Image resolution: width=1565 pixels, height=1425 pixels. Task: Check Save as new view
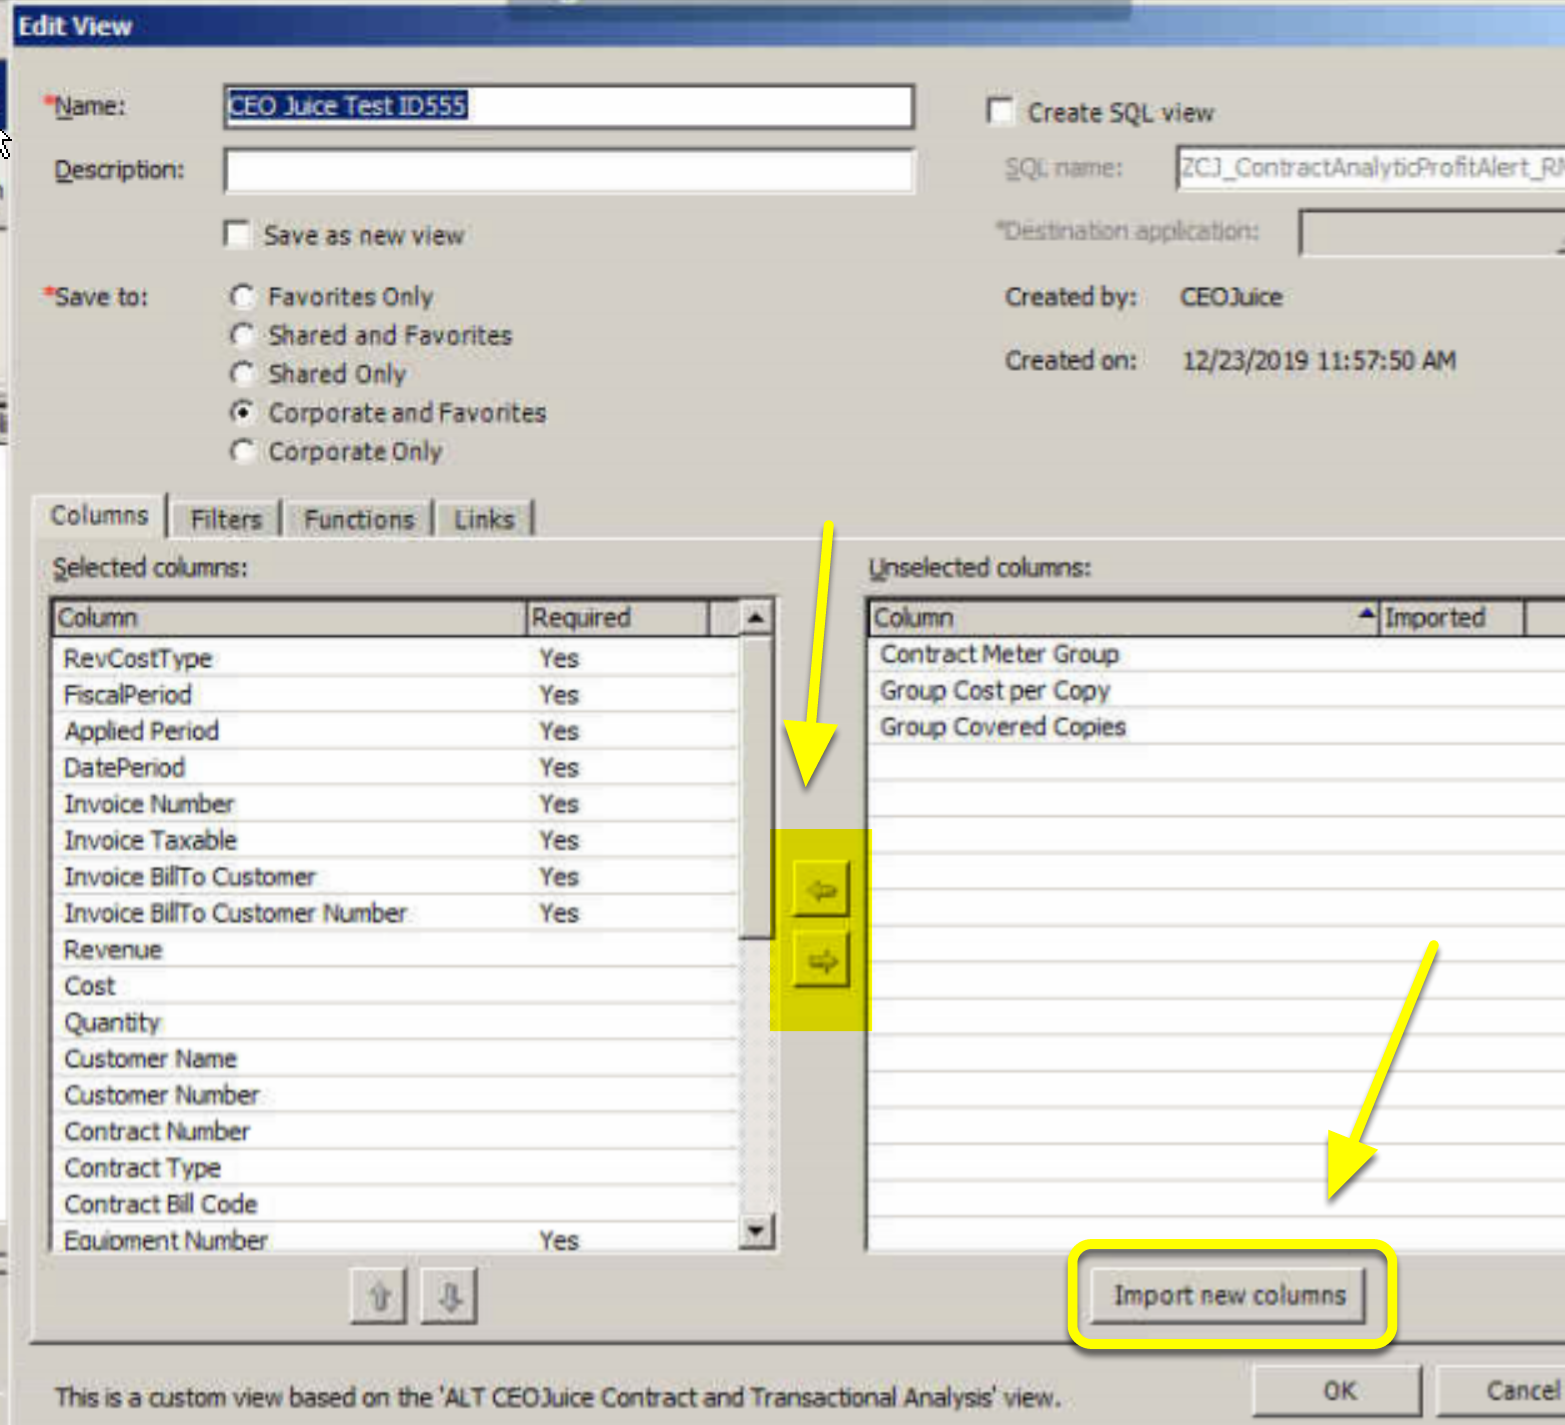pos(237,234)
